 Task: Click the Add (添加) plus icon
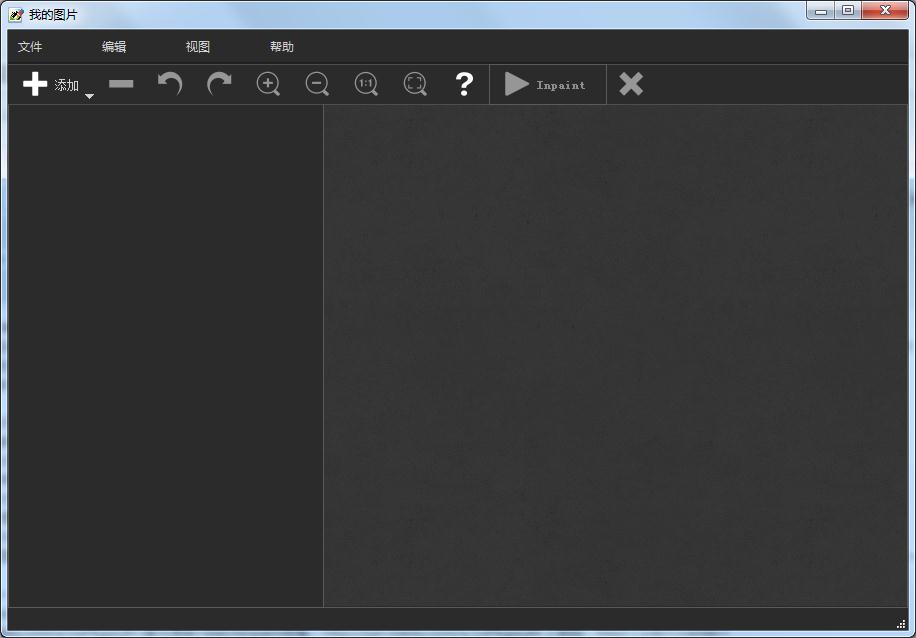pyautogui.click(x=35, y=84)
